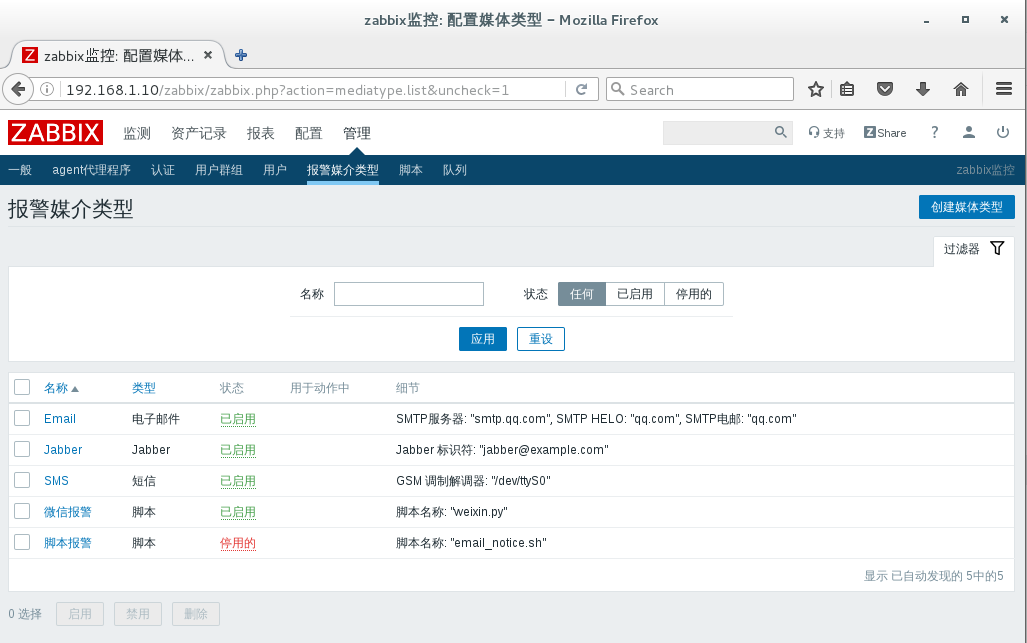The image size is (1027, 643).
Task: Open the SMS media type link
Action: pos(56,481)
